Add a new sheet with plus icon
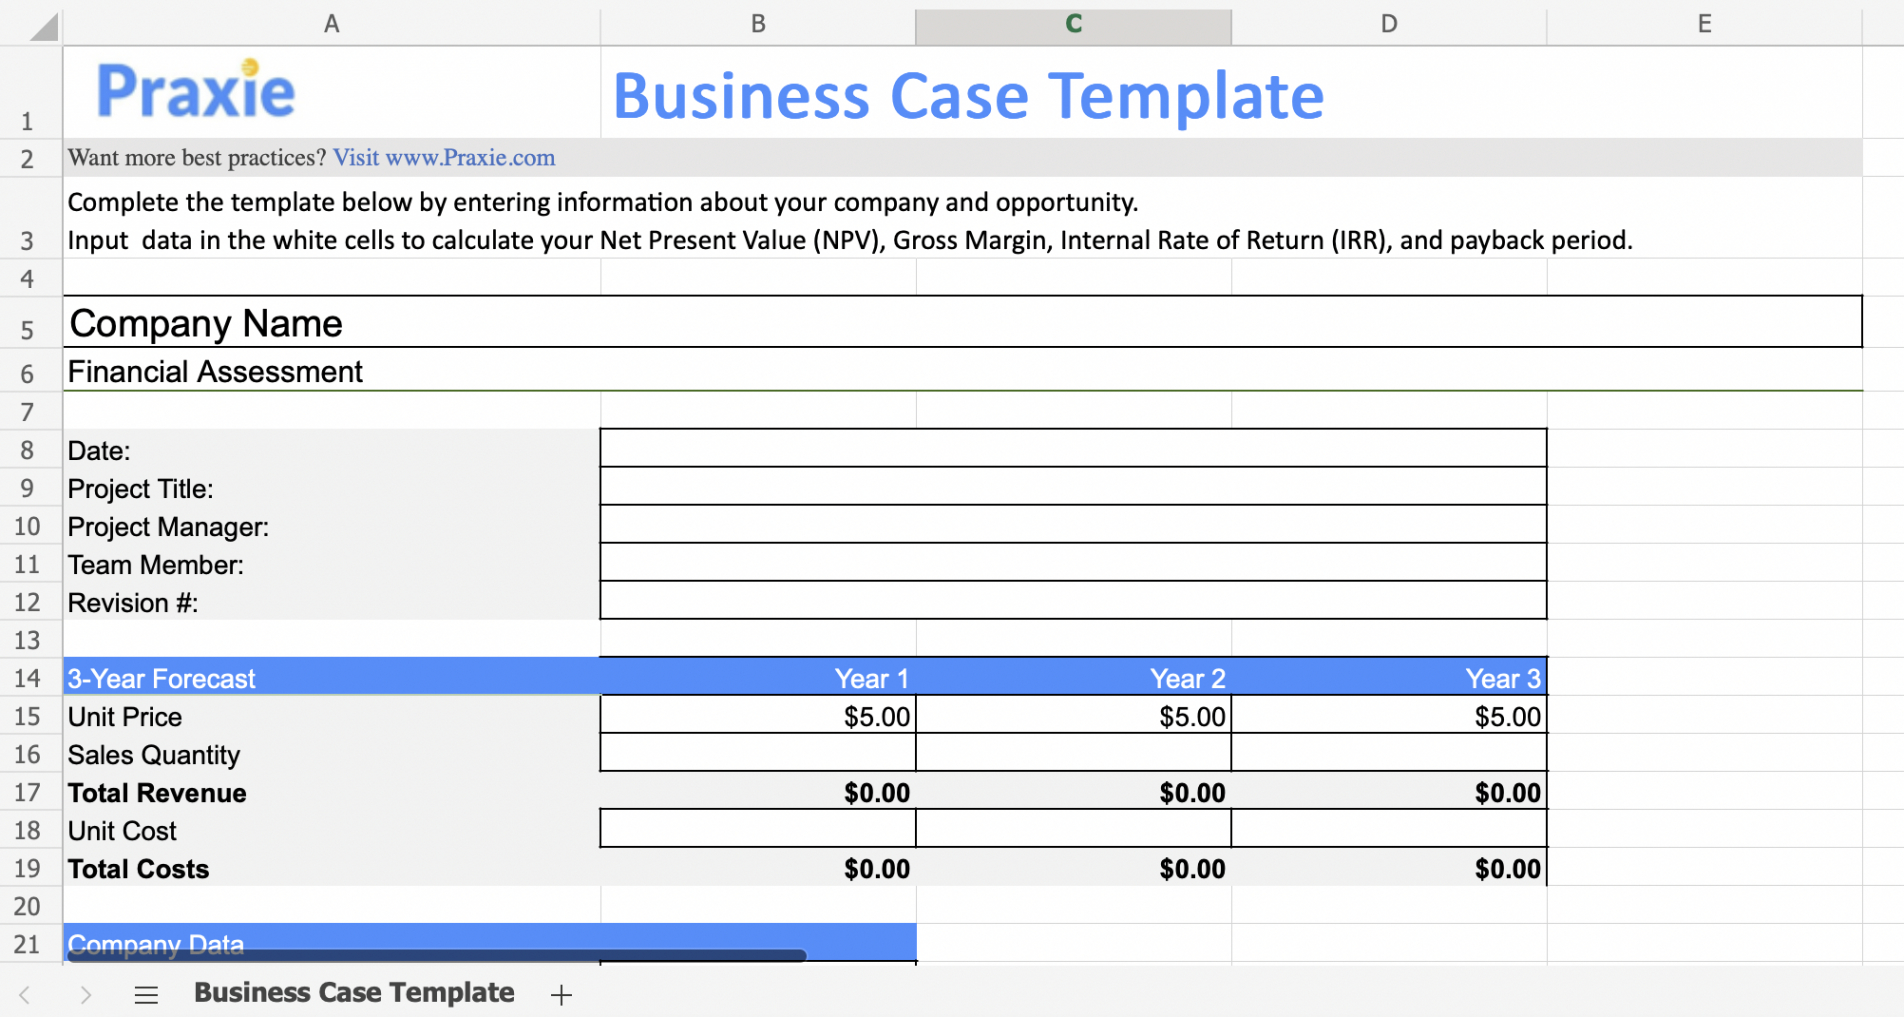Image resolution: width=1904 pixels, height=1017 pixels. click(x=561, y=994)
